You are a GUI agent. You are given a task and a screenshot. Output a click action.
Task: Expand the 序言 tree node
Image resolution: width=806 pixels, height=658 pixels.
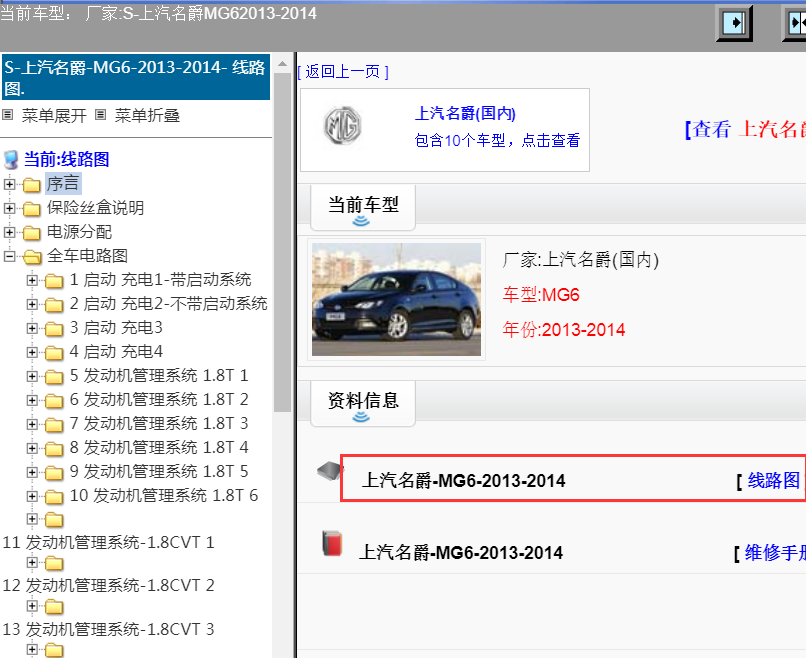pyautogui.click(x=9, y=184)
